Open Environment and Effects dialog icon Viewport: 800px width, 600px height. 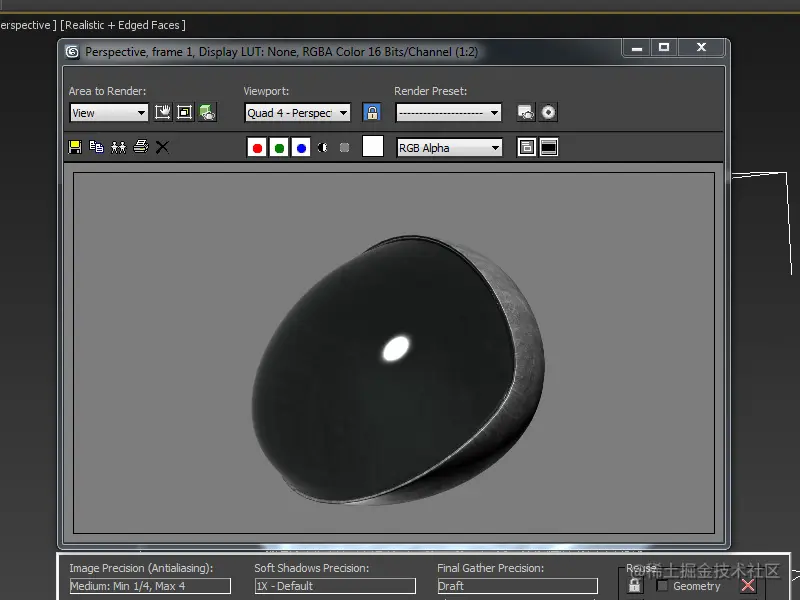[x=548, y=112]
